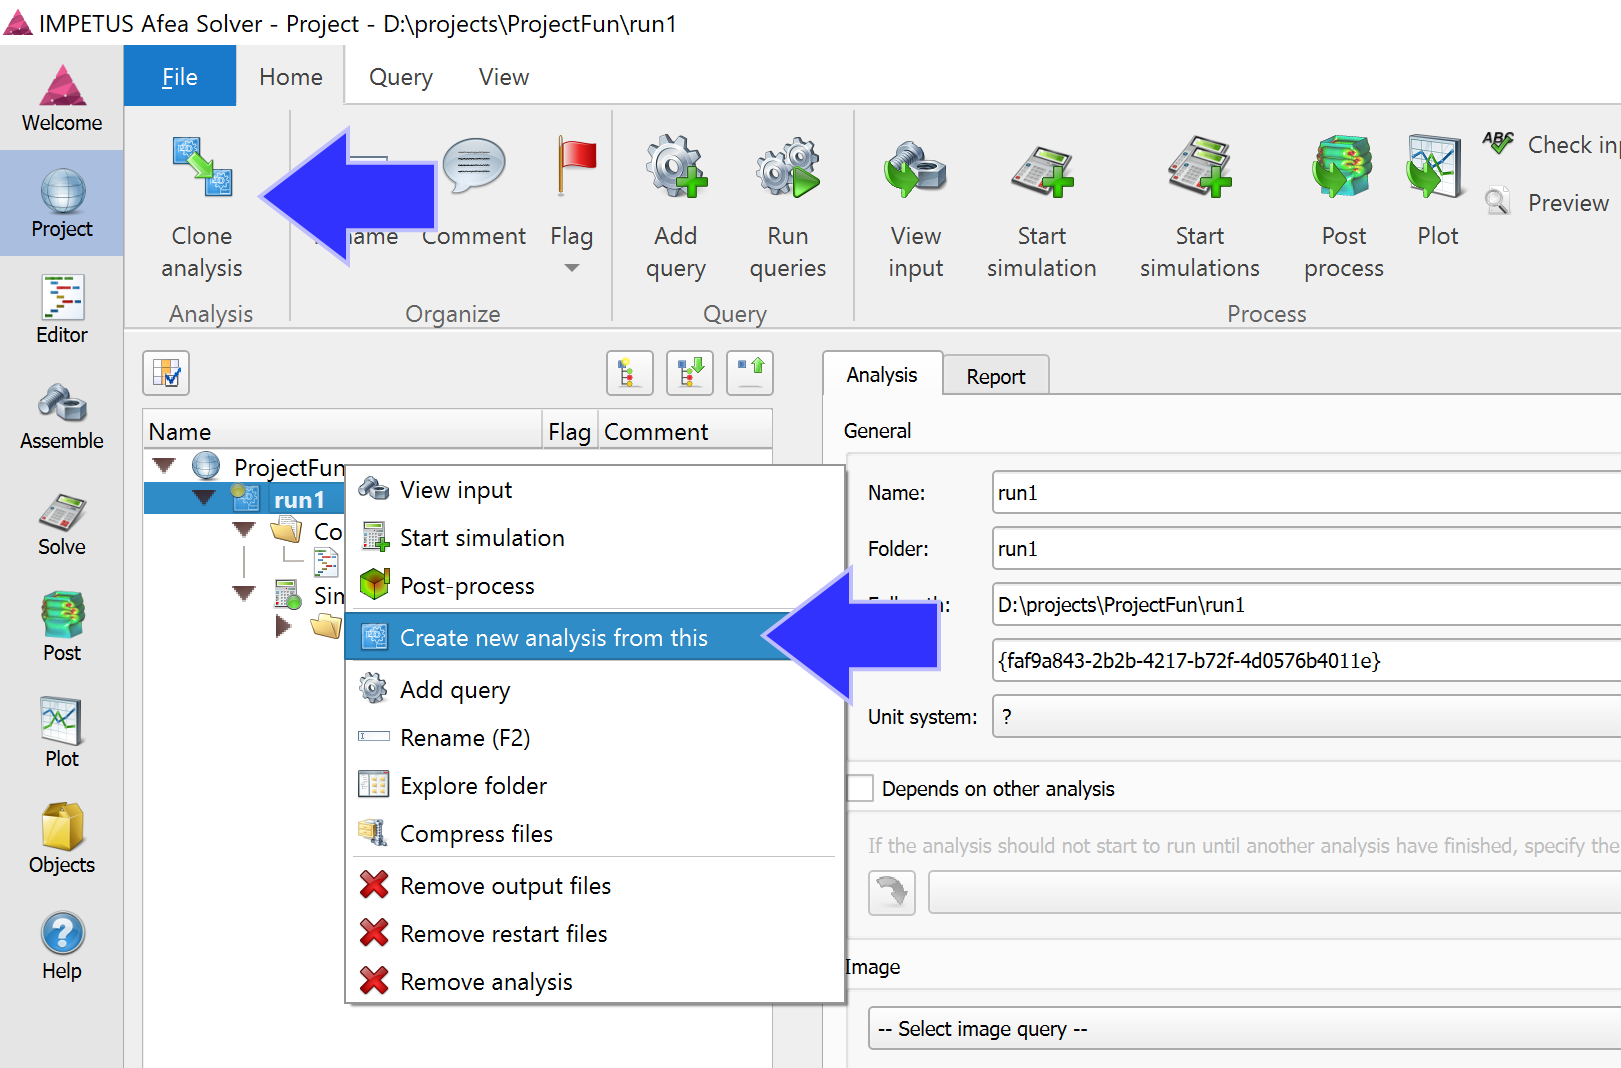This screenshot has width=1621, height=1068.
Task: Click the Folder input field
Action: pyautogui.click(x=1306, y=549)
